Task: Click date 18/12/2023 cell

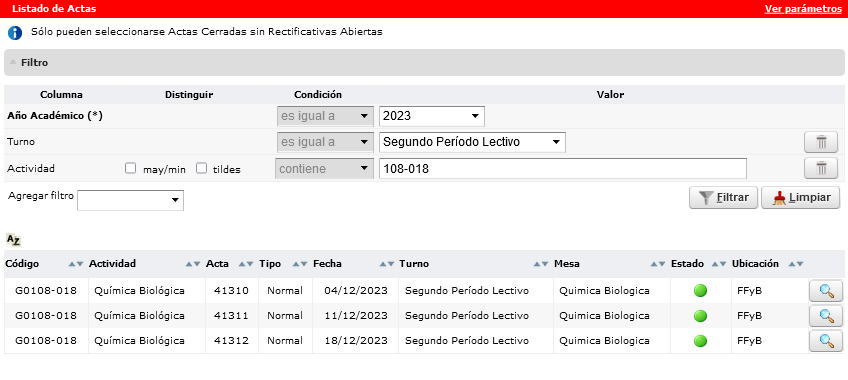Action: point(356,341)
